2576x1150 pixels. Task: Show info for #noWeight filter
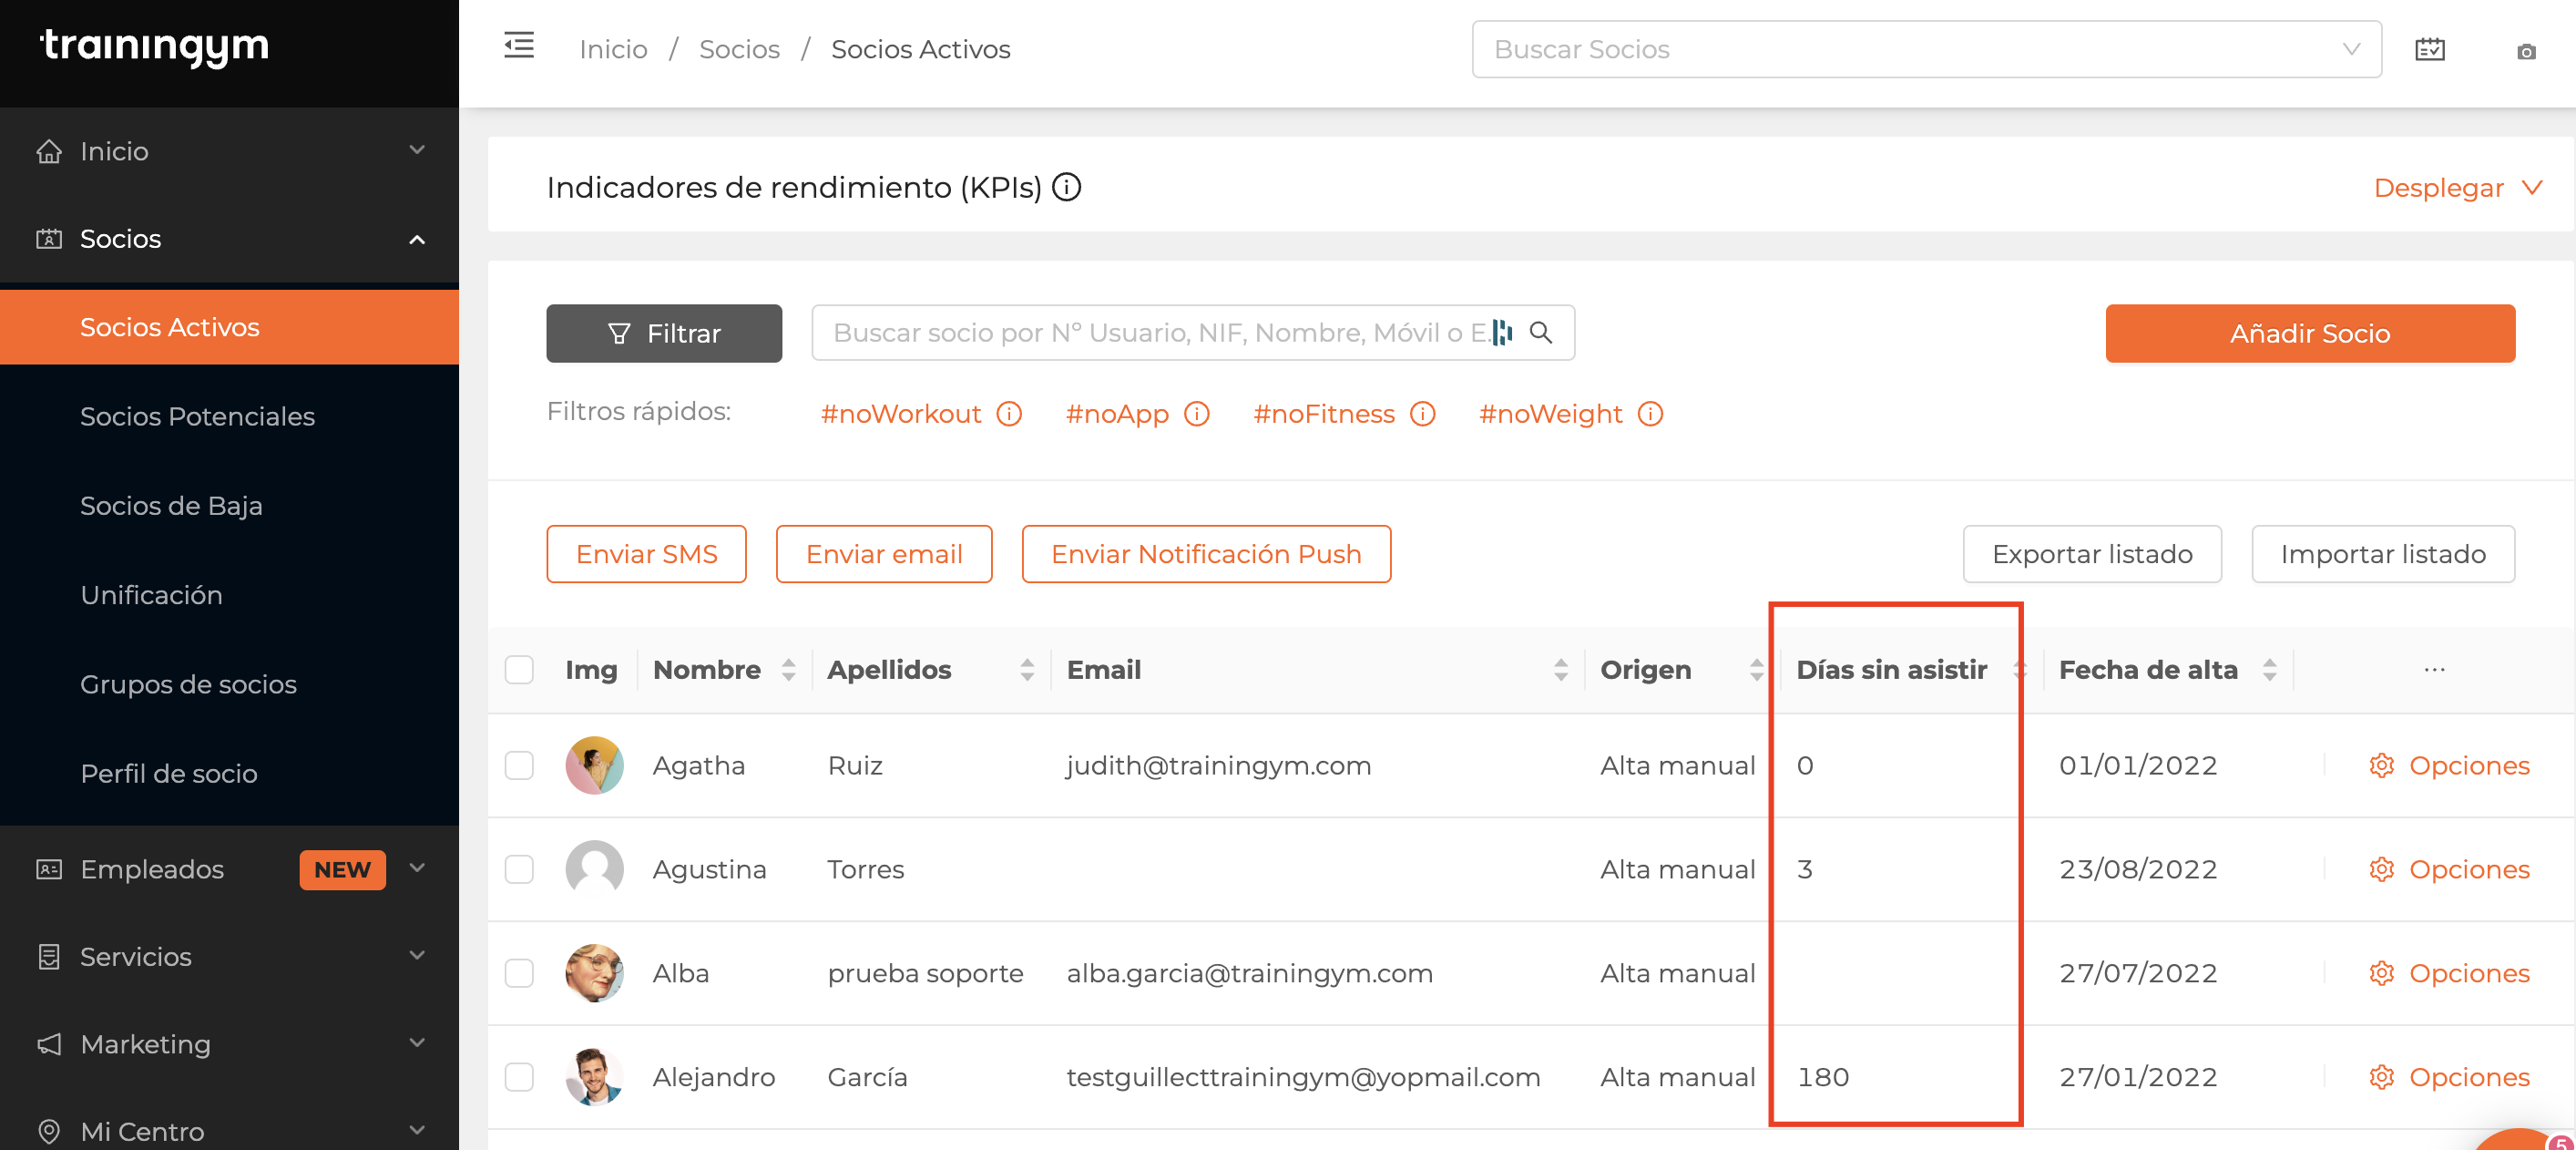pyautogui.click(x=1650, y=414)
